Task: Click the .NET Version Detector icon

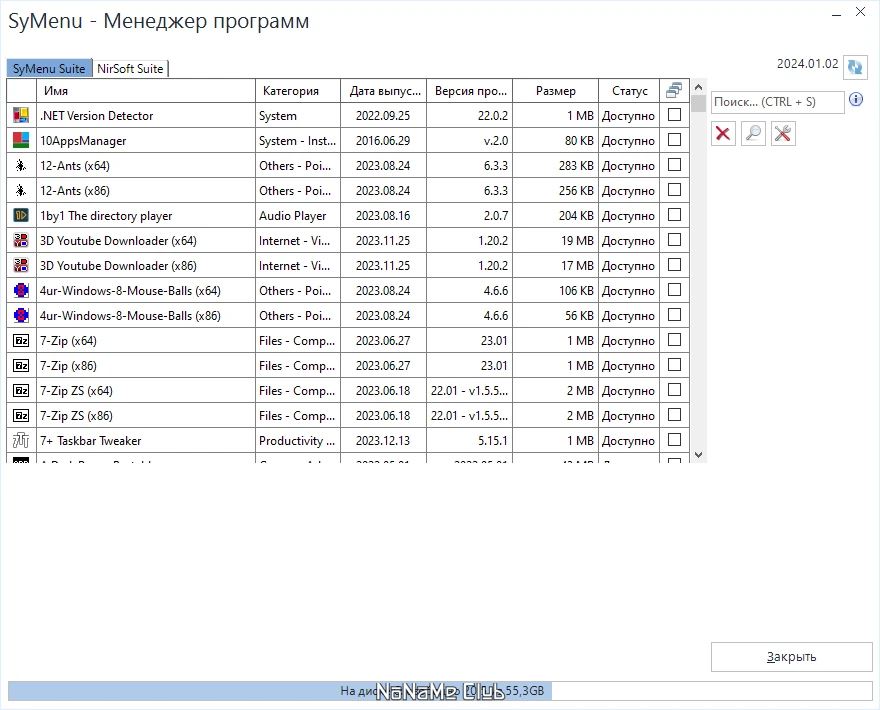Action: click(x=21, y=116)
